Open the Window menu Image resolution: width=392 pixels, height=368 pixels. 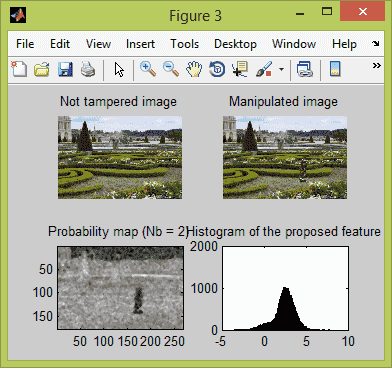pyautogui.click(x=294, y=44)
